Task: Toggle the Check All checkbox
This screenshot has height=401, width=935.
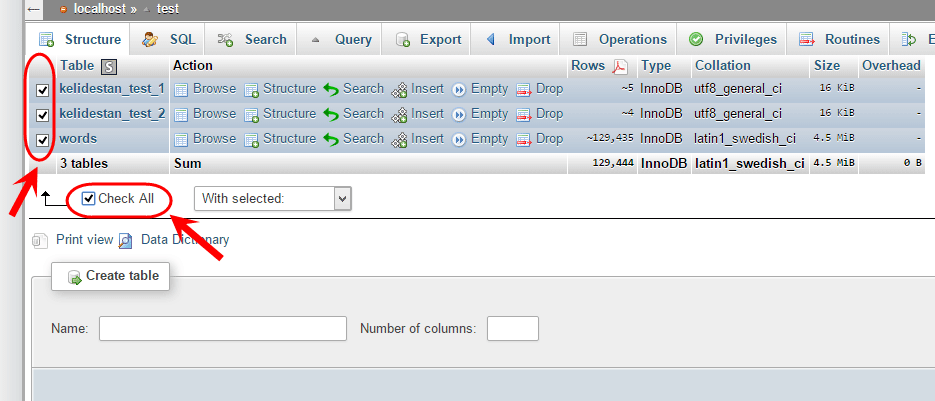Action: tap(88, 199)
